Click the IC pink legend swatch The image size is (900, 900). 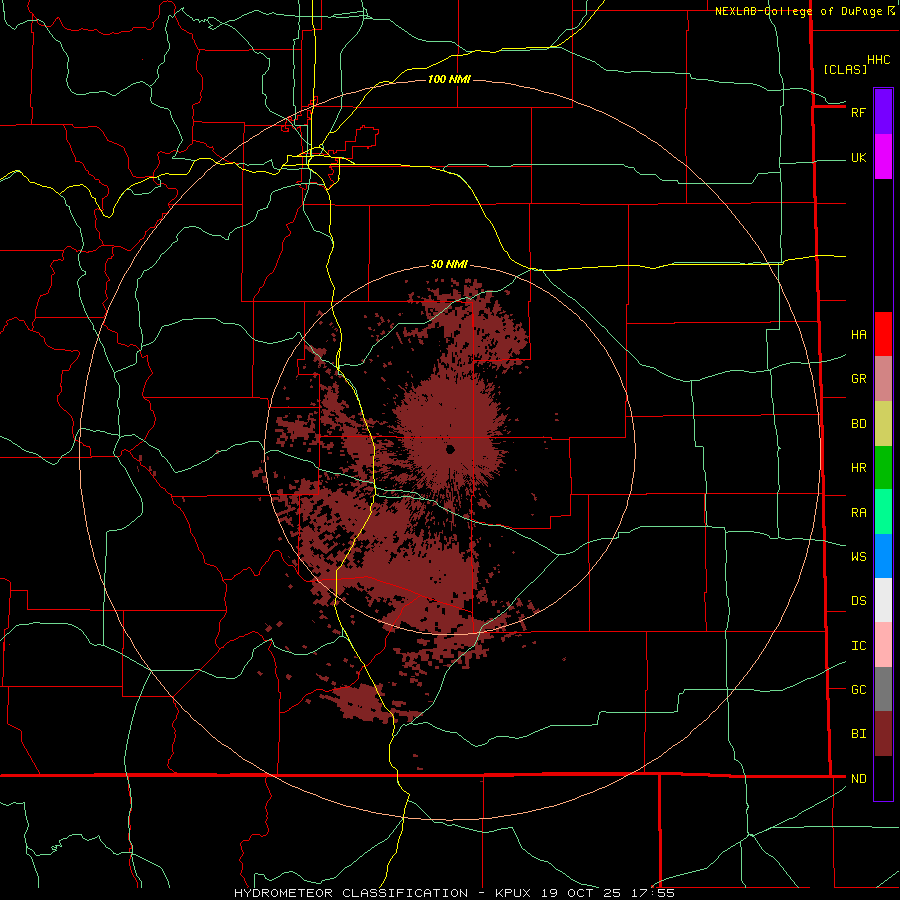[x=883, y=645]
